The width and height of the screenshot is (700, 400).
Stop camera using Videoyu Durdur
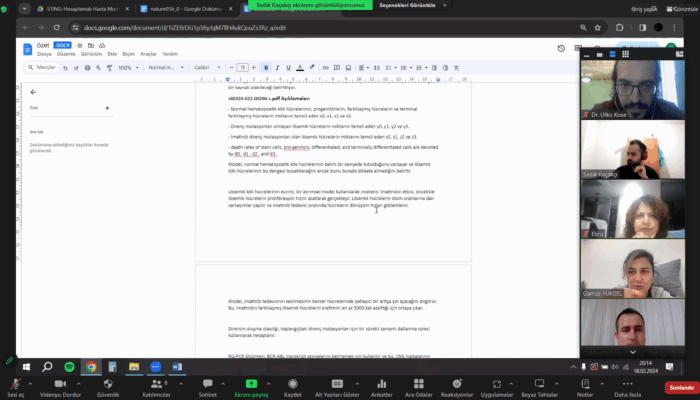click(59, 384)
